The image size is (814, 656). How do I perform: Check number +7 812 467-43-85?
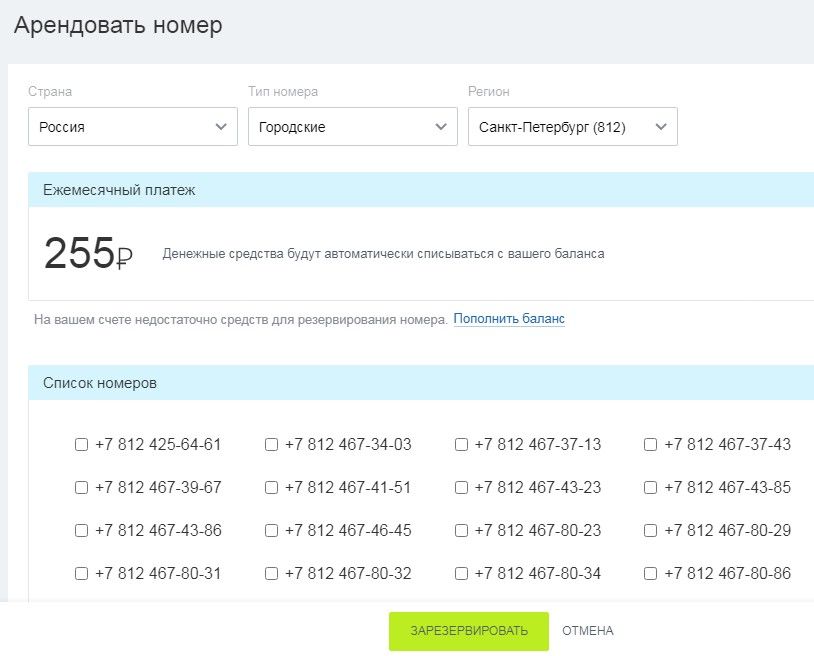[x=650, y=488]
